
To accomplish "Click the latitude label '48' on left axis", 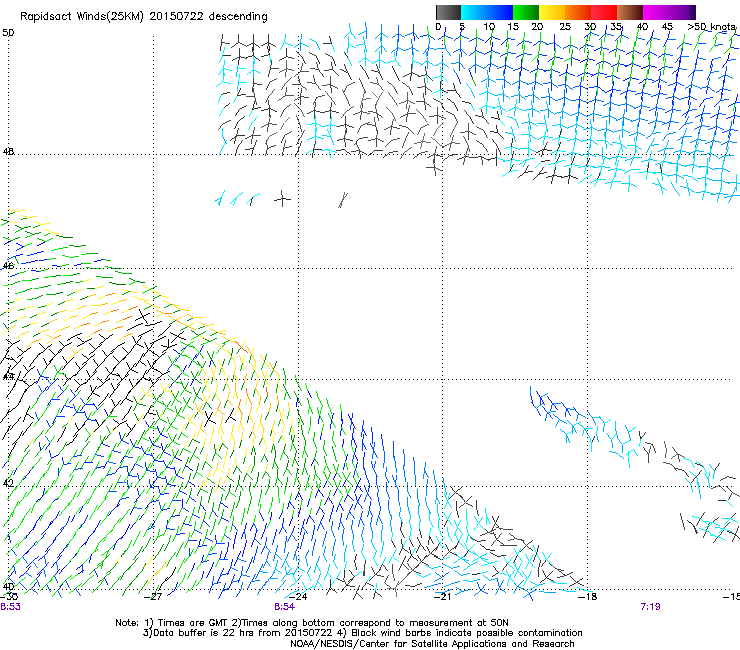I will (8, 152).
